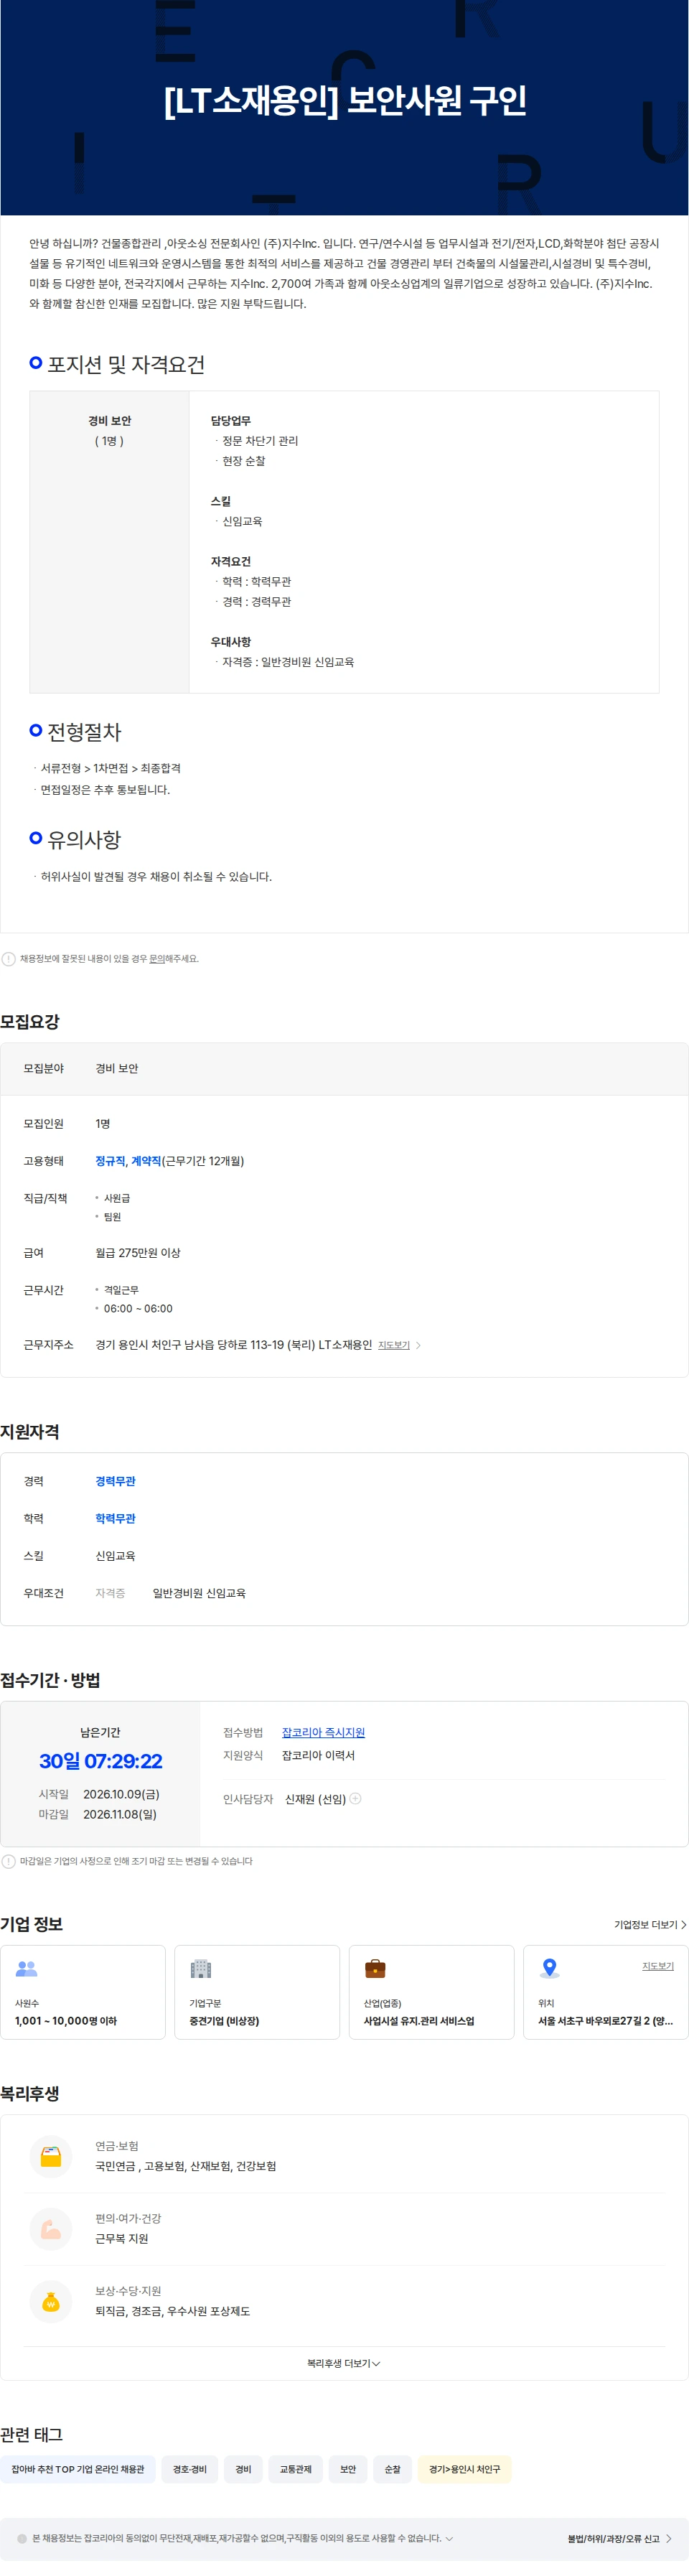
Task: Select the 교통관제 tag
Action: (295, 2469)
